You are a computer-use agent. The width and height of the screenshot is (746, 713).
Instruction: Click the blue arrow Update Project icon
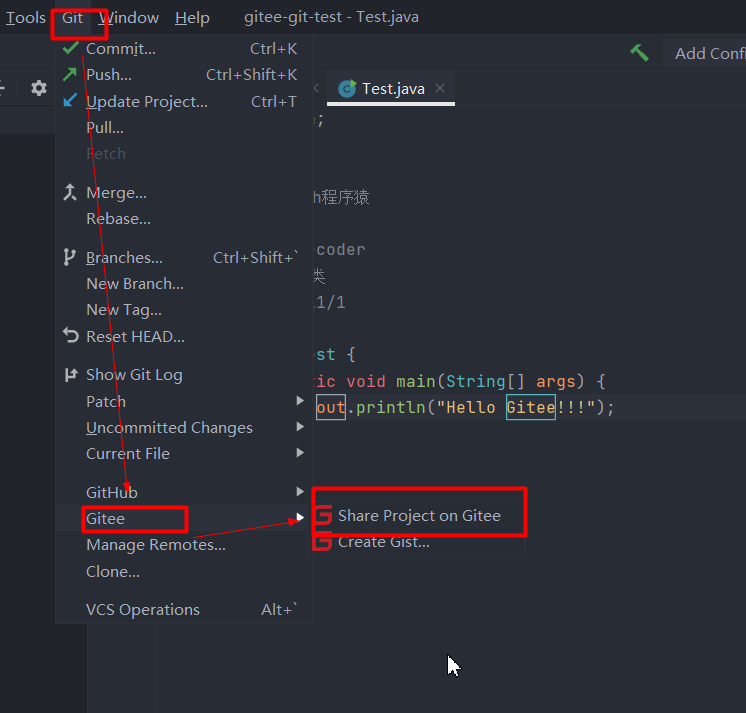[x=70, y=100]
